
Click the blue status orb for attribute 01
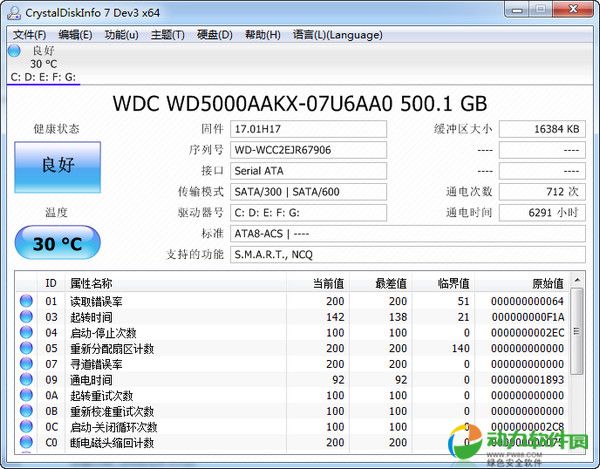pyautogui.click(x=26, y=301)
